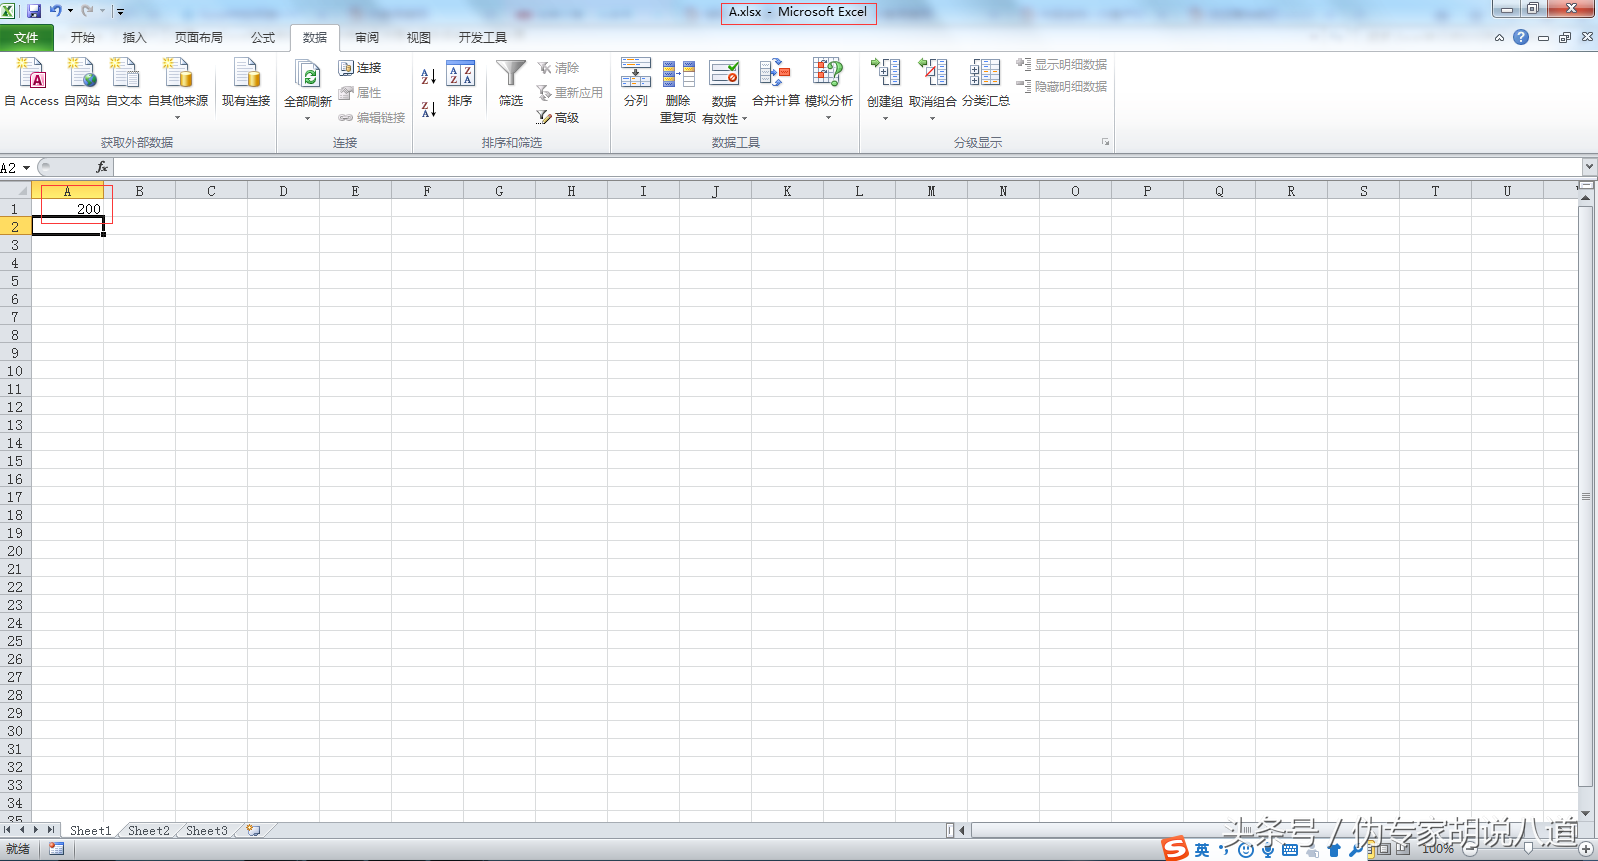Image resolution: width=1598 pixels, height=861 pixels.
Task: Click Consolidate (合并计算)
Action: tap(776, 82)
